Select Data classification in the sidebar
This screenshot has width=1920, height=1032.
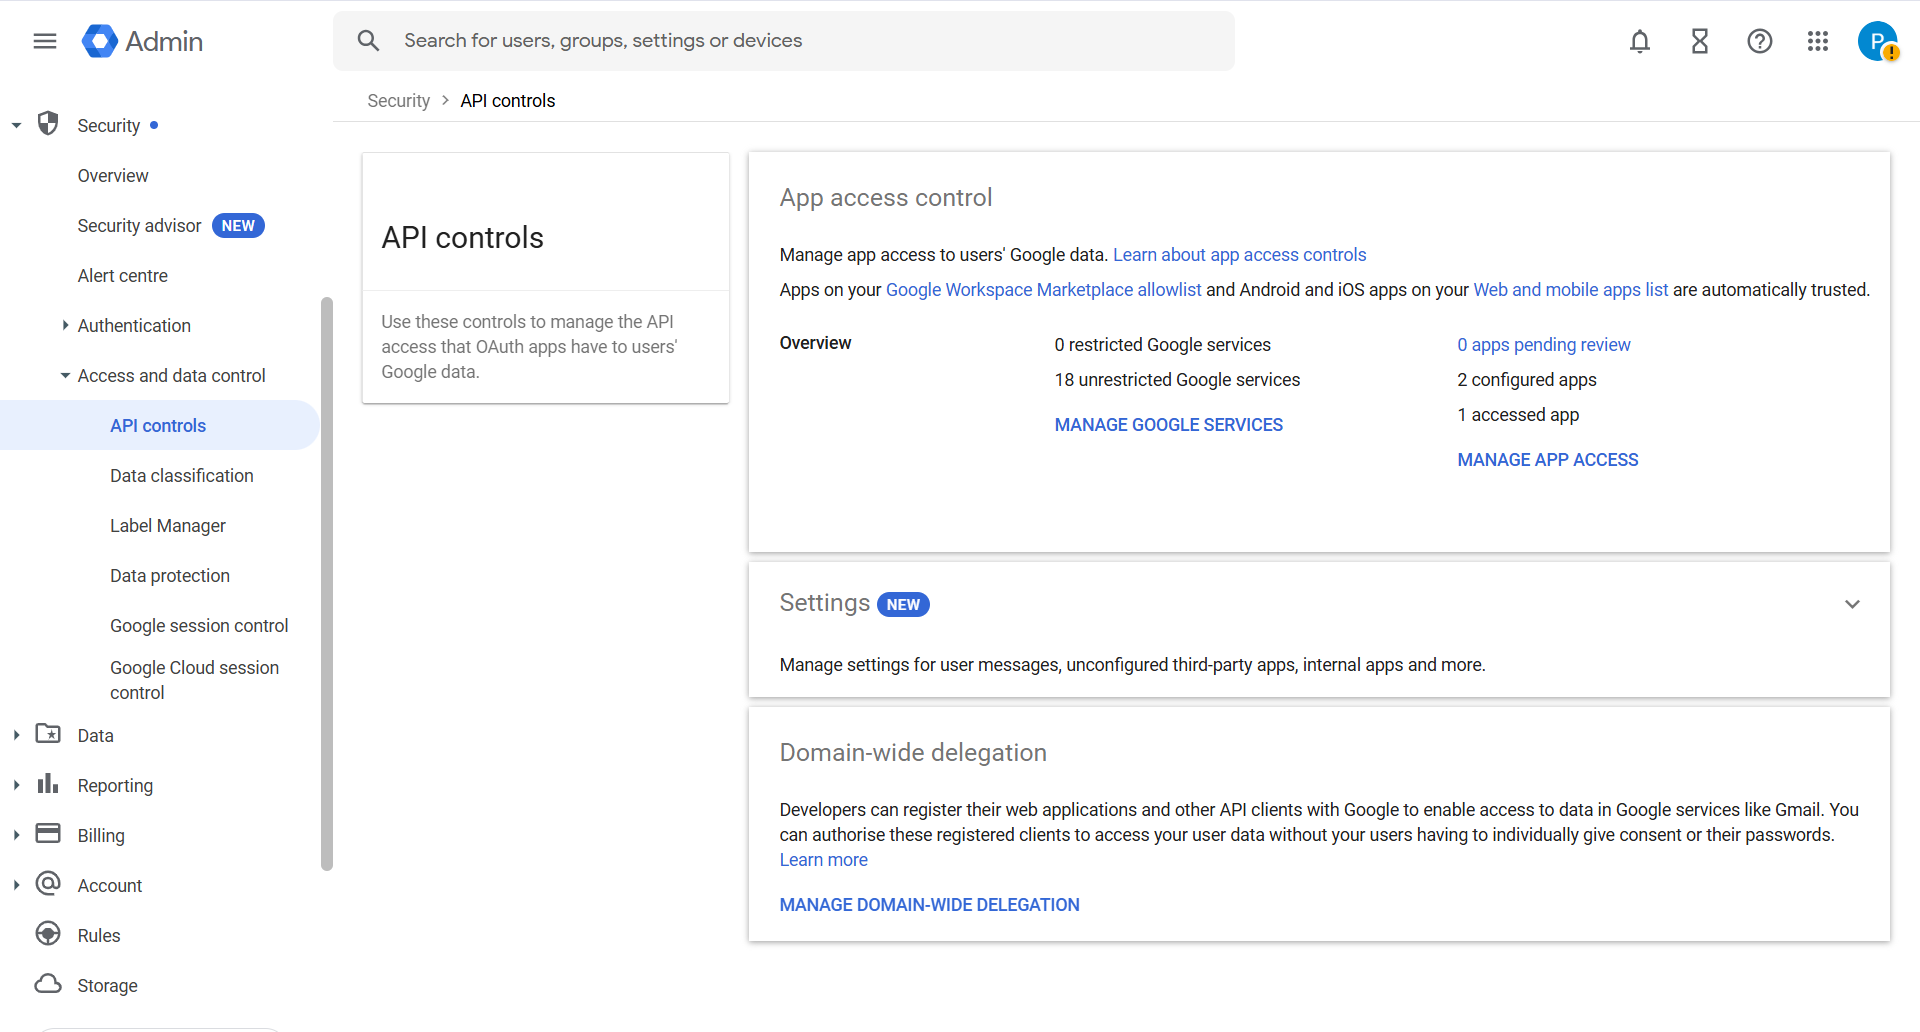pos(181,475)
